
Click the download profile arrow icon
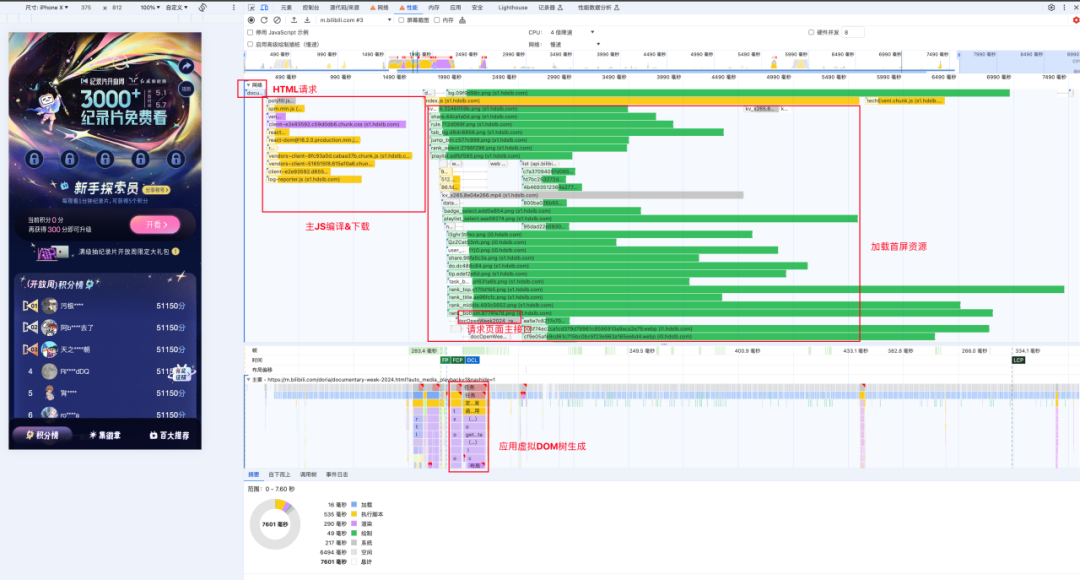click(307, 20)
